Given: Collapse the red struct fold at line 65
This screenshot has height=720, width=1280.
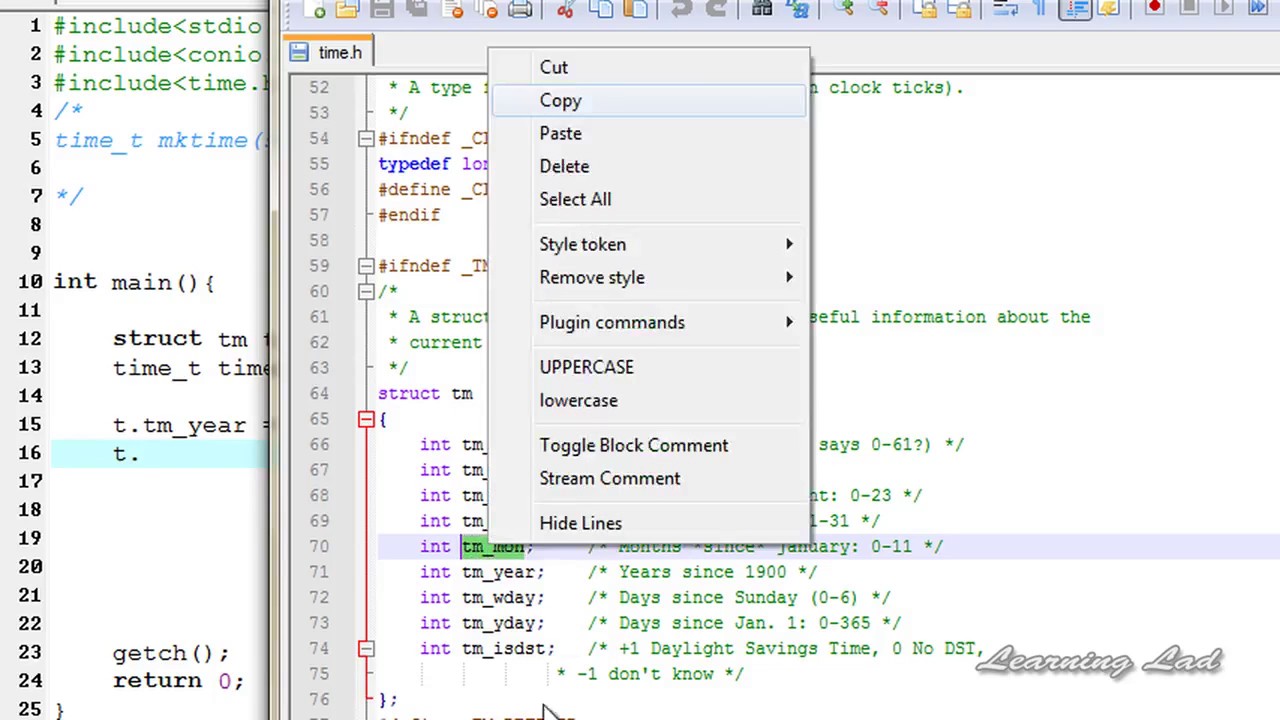Looking at the screenshot, I should 366,419.
